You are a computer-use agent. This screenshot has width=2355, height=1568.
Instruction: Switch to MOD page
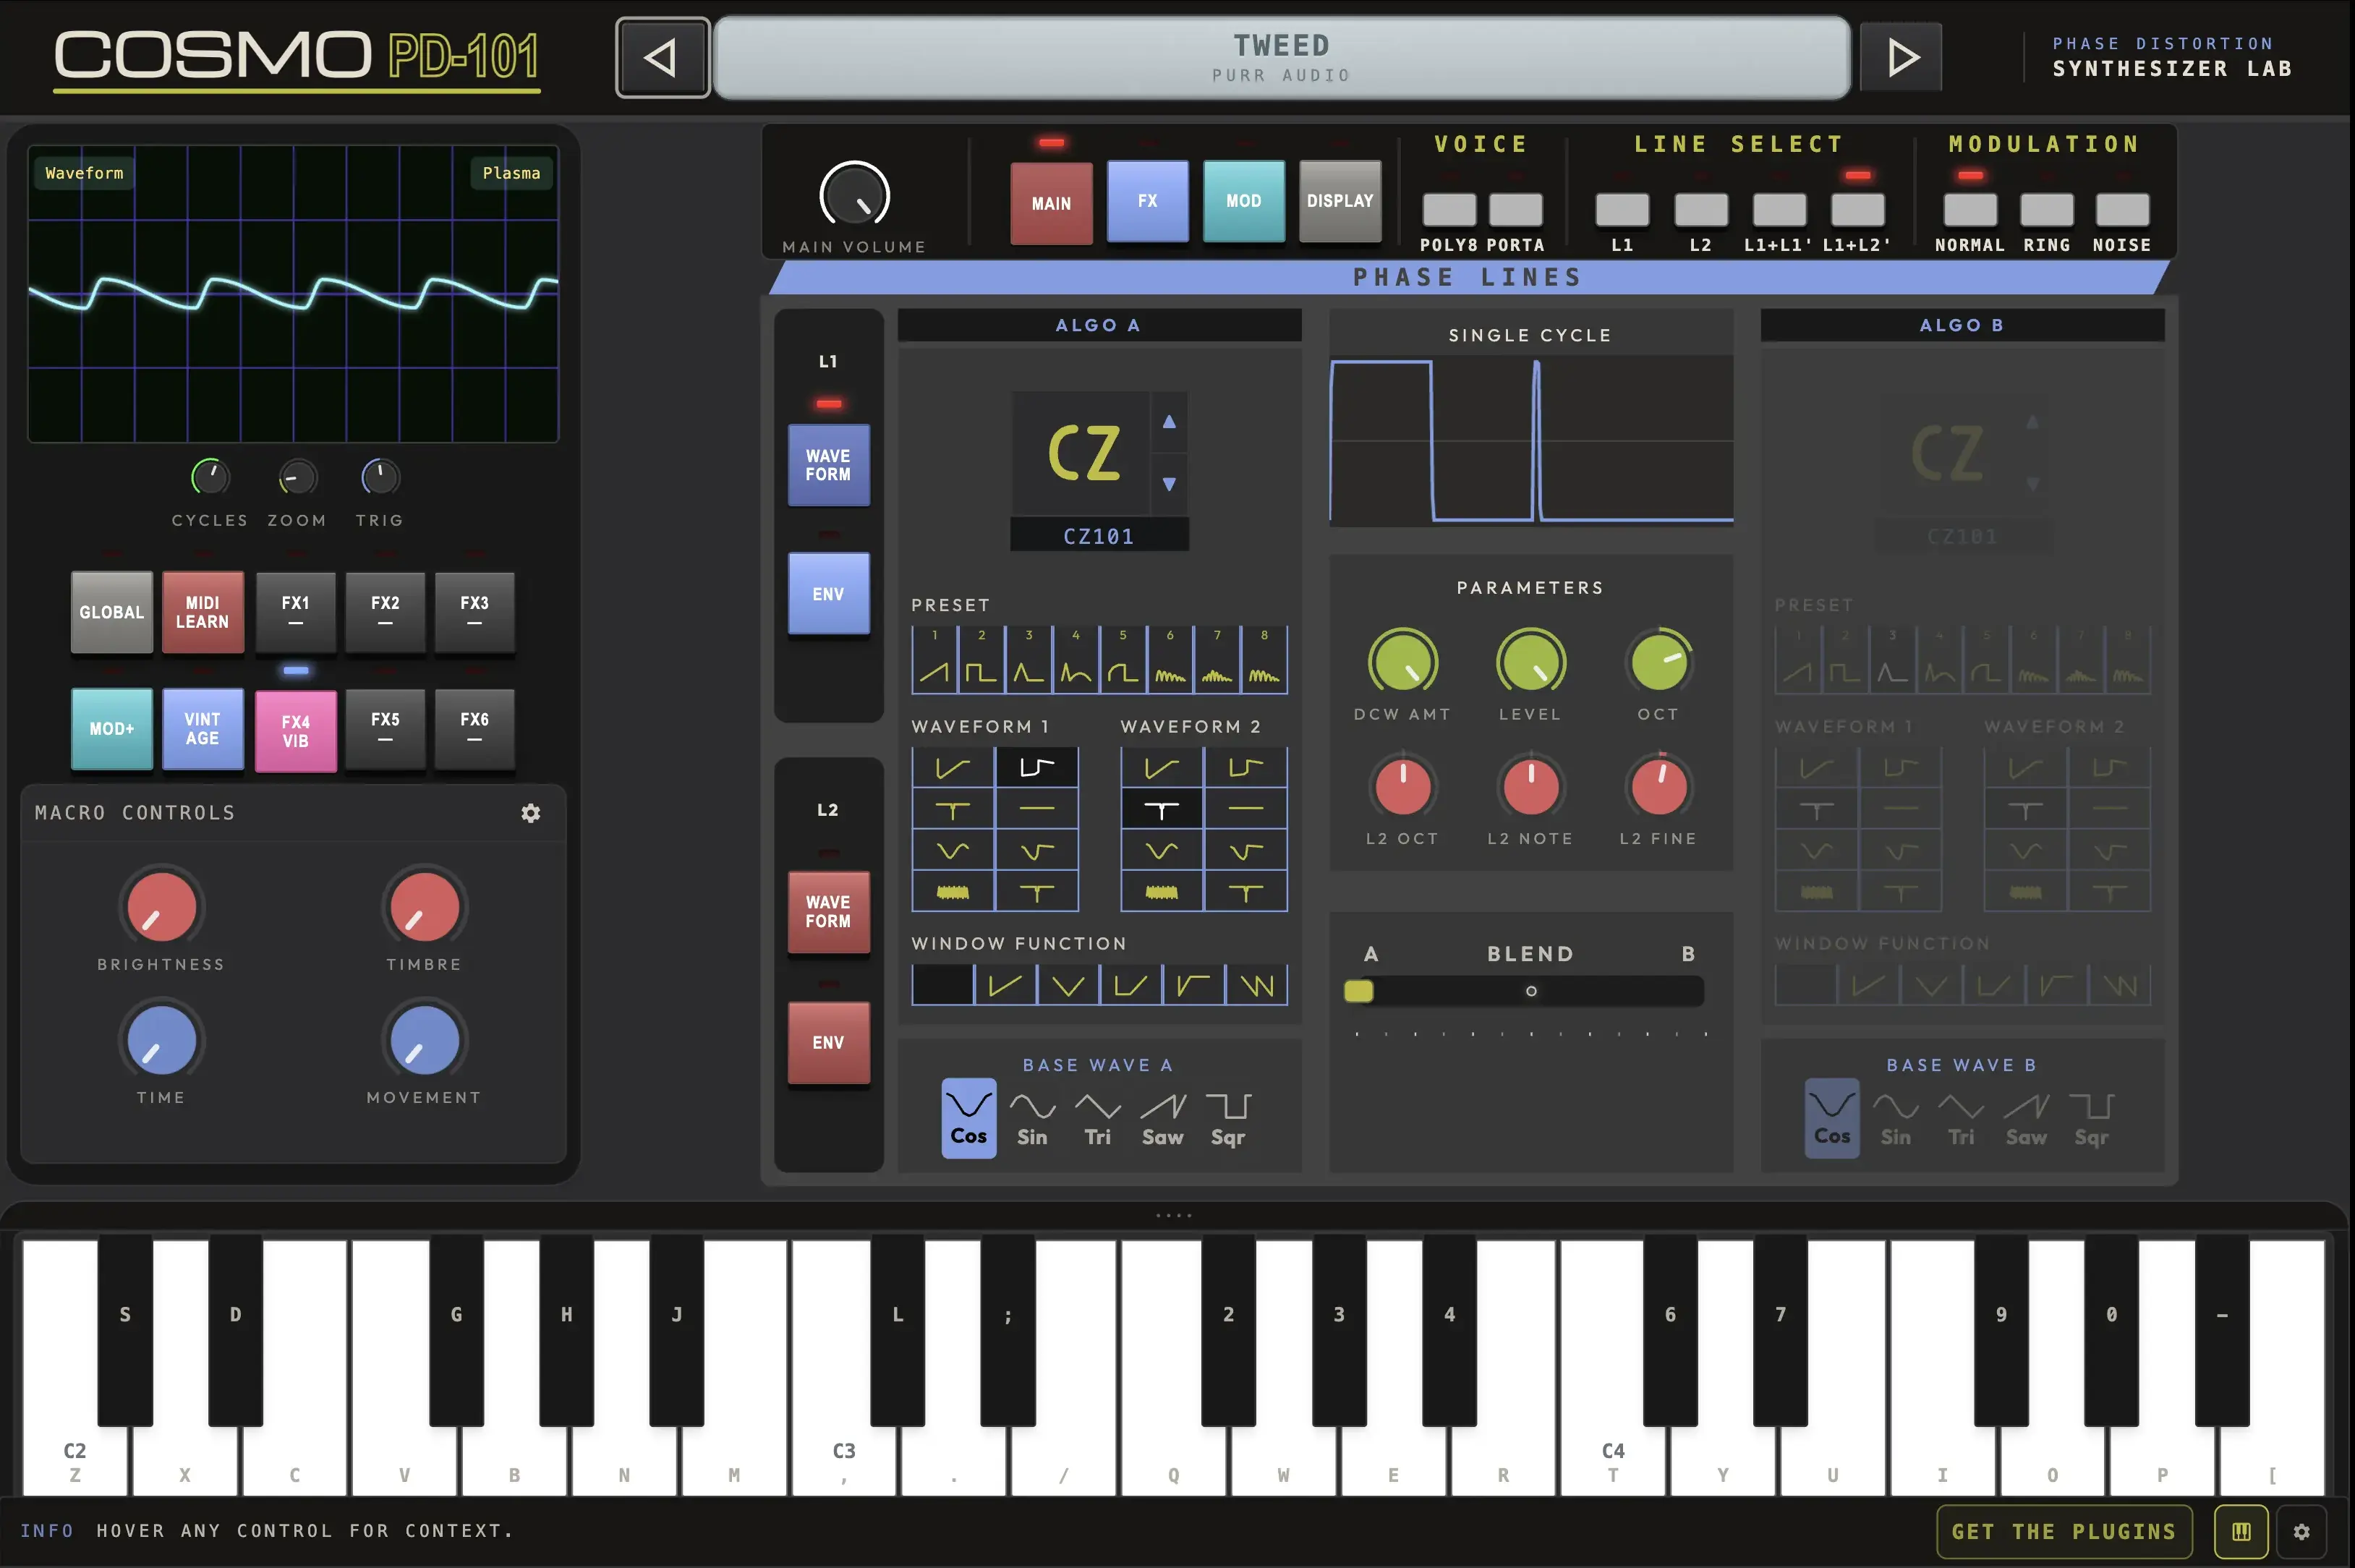pyautogui.click(x=1244, y=201)
